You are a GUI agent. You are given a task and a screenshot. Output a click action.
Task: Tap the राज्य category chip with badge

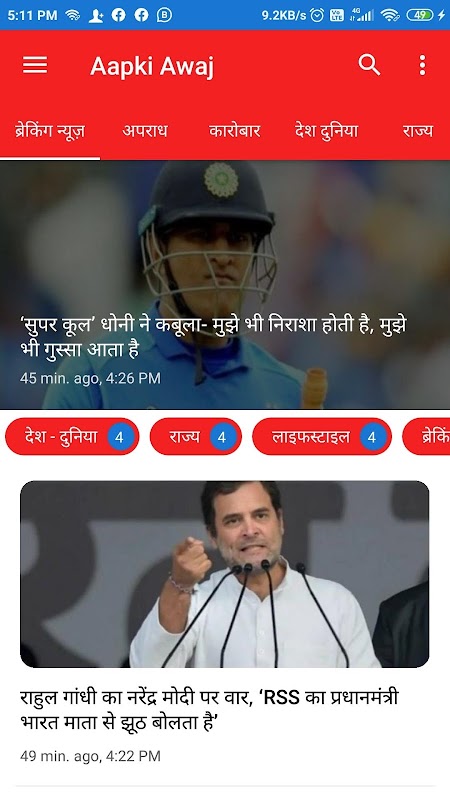click(x=196, y=437)
